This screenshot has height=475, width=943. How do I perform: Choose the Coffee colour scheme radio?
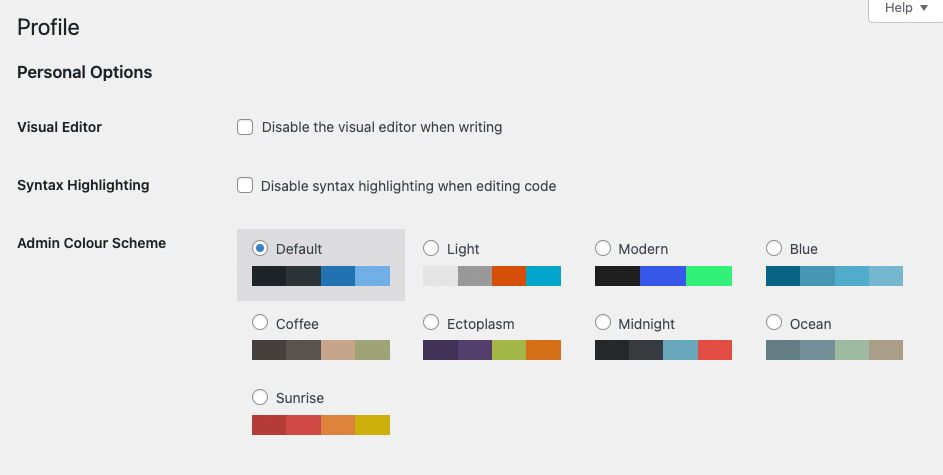coord(260,323)
